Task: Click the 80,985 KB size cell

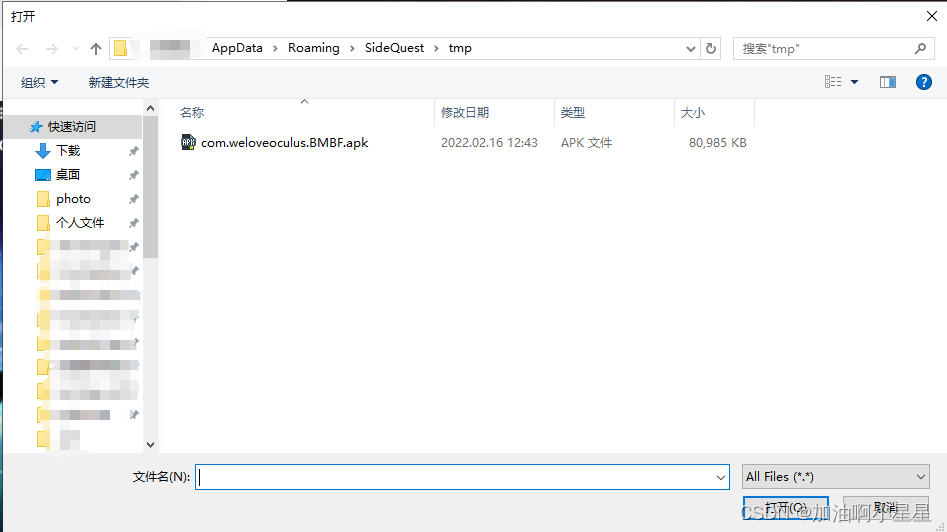Action: coord(717,143)
